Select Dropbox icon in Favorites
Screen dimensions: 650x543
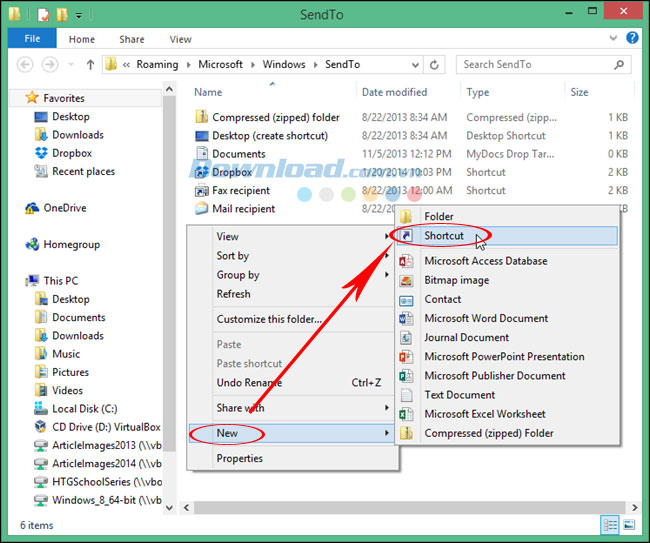click(x=41, y=153)
